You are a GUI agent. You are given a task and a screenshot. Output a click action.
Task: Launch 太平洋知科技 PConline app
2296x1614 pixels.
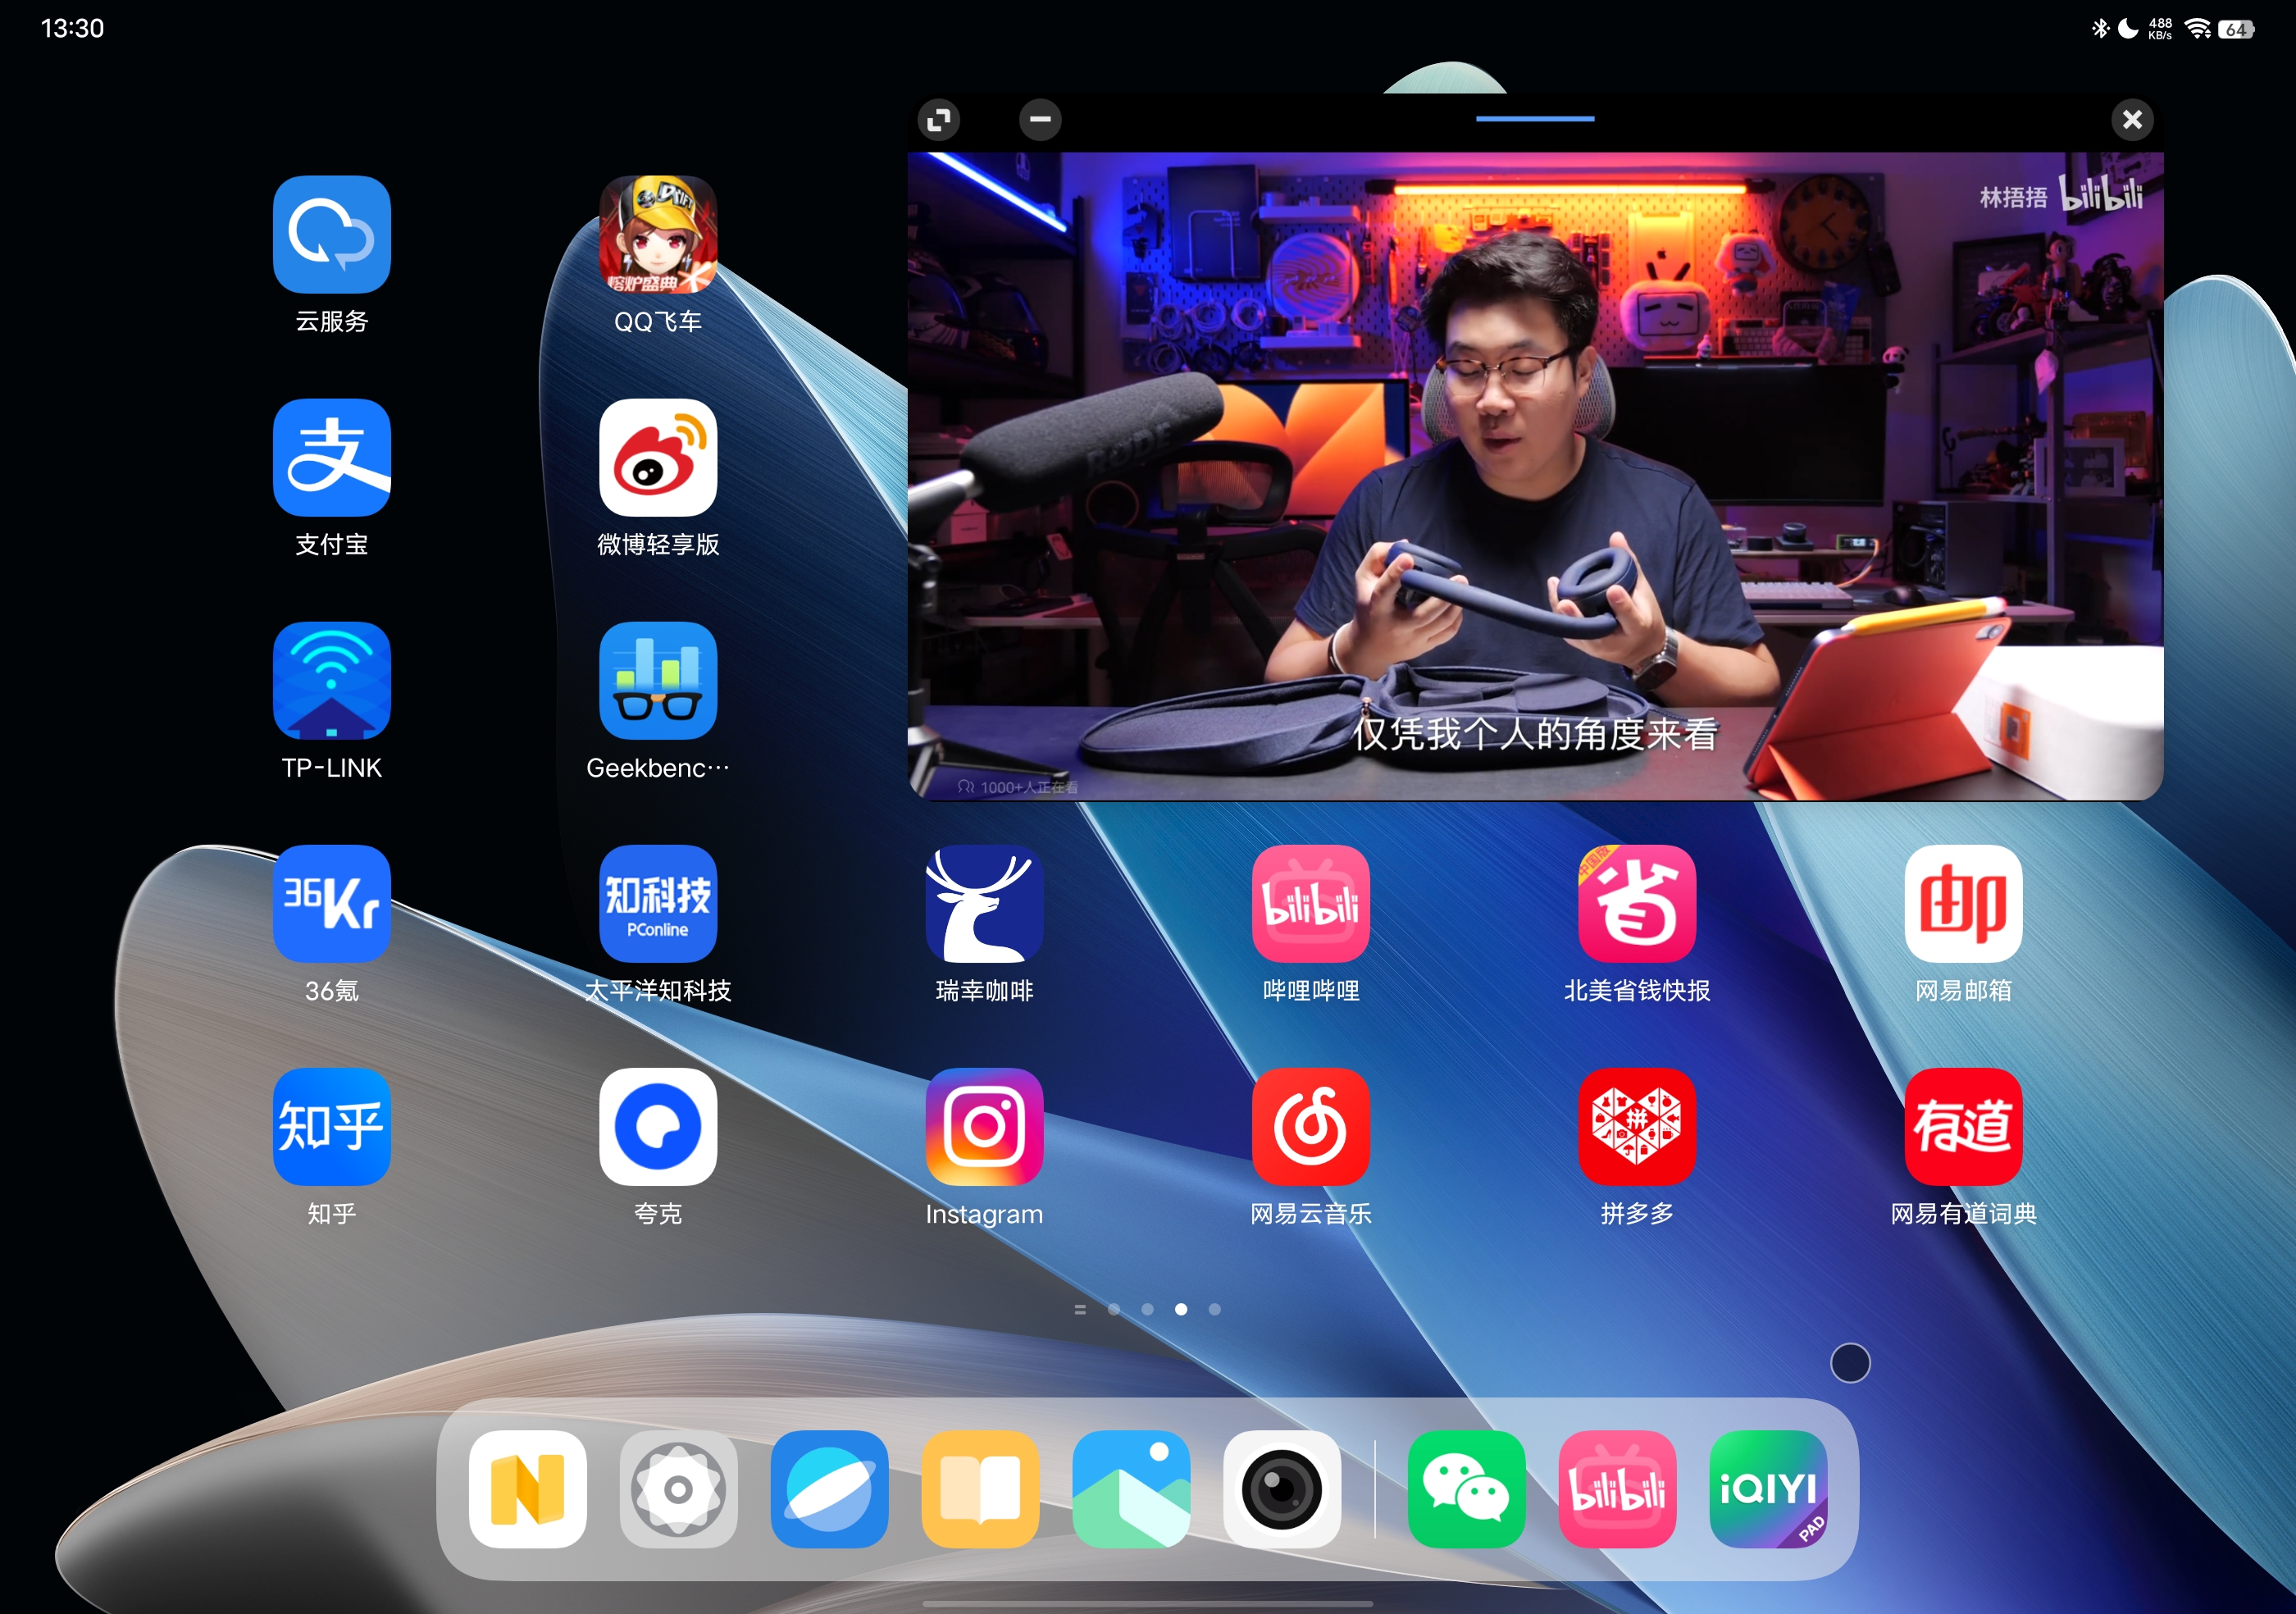657,903
